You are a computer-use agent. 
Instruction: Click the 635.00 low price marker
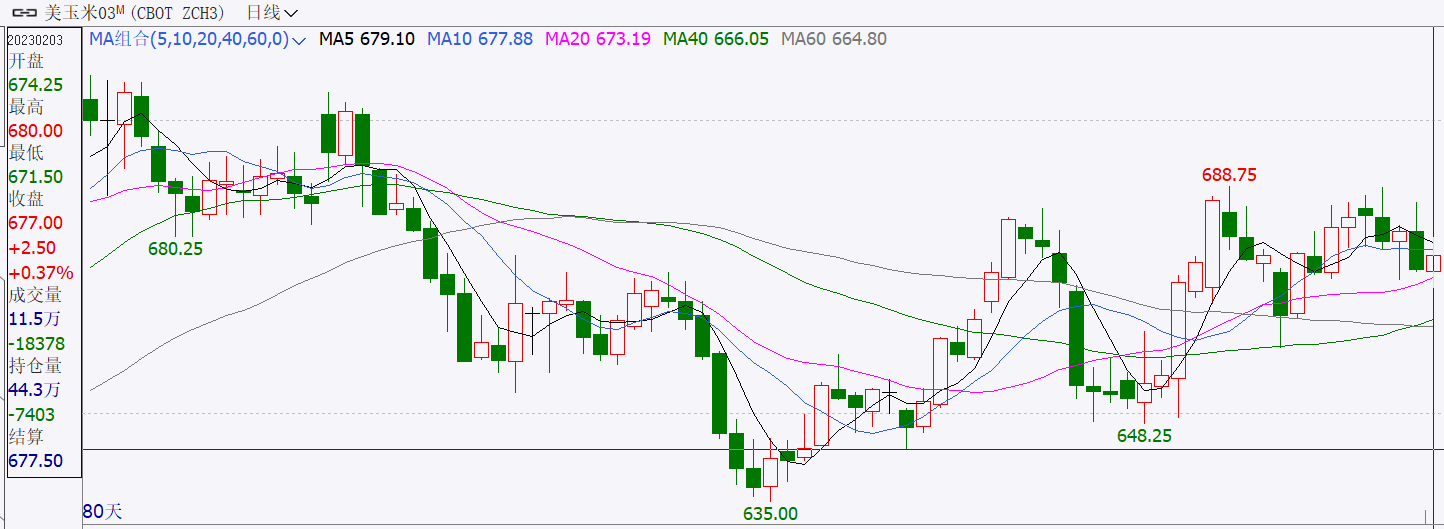point(770,513)
